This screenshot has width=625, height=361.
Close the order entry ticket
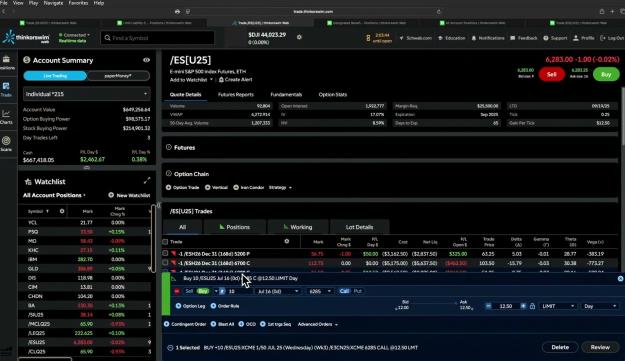[x=620, y=279]
